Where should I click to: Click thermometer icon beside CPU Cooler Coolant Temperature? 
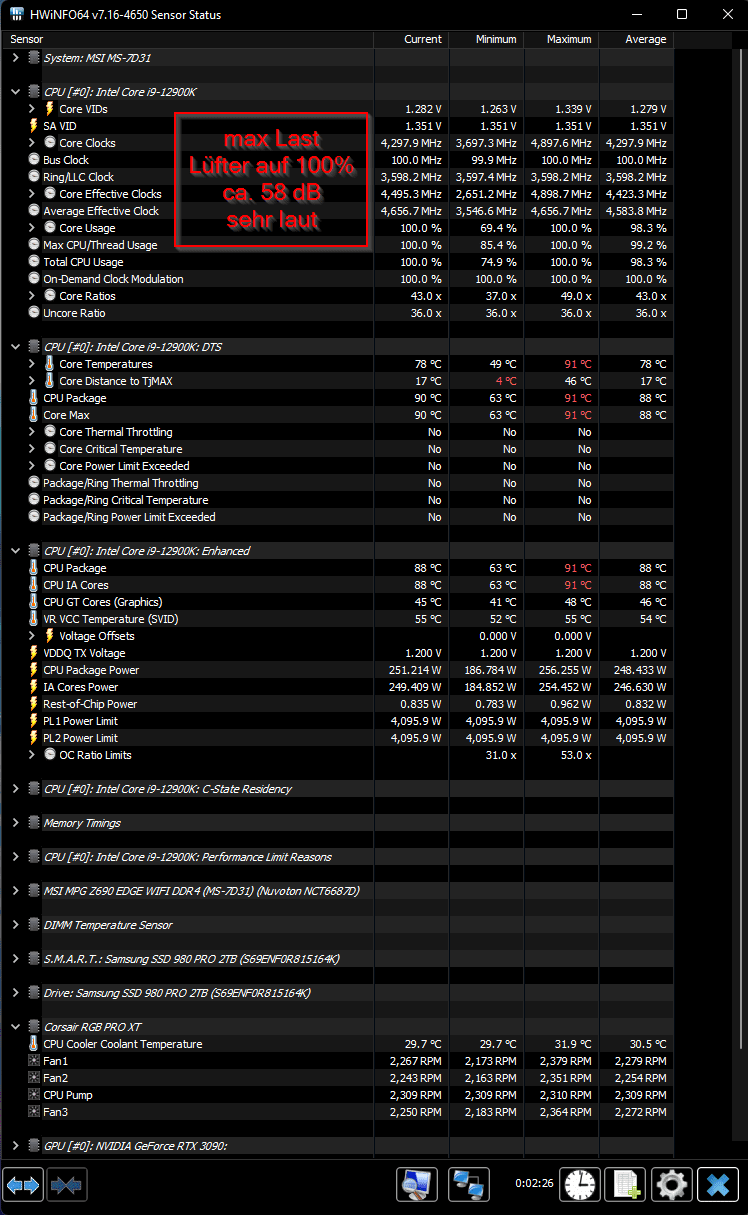tap(35, 1044)
